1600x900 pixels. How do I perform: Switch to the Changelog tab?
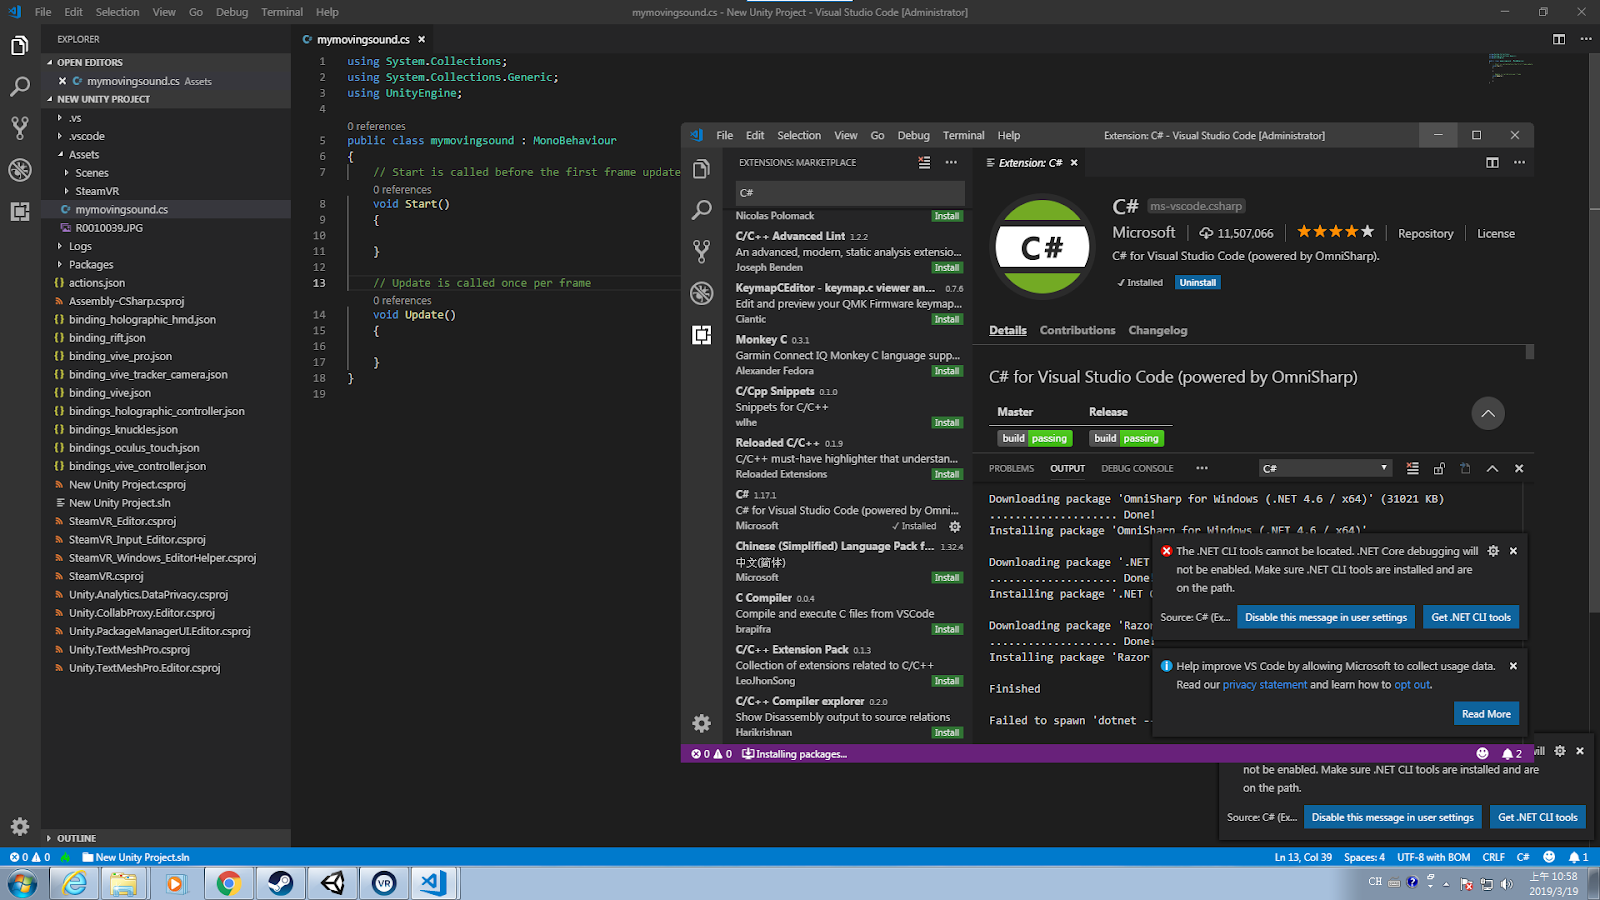click(x=1158, y=330)
